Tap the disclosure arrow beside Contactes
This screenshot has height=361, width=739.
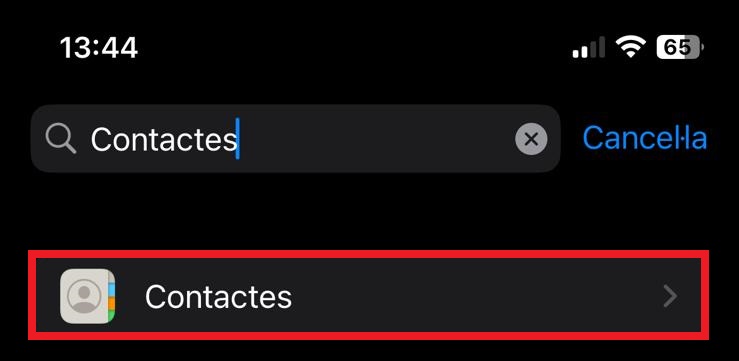click(x=670, y=296)
